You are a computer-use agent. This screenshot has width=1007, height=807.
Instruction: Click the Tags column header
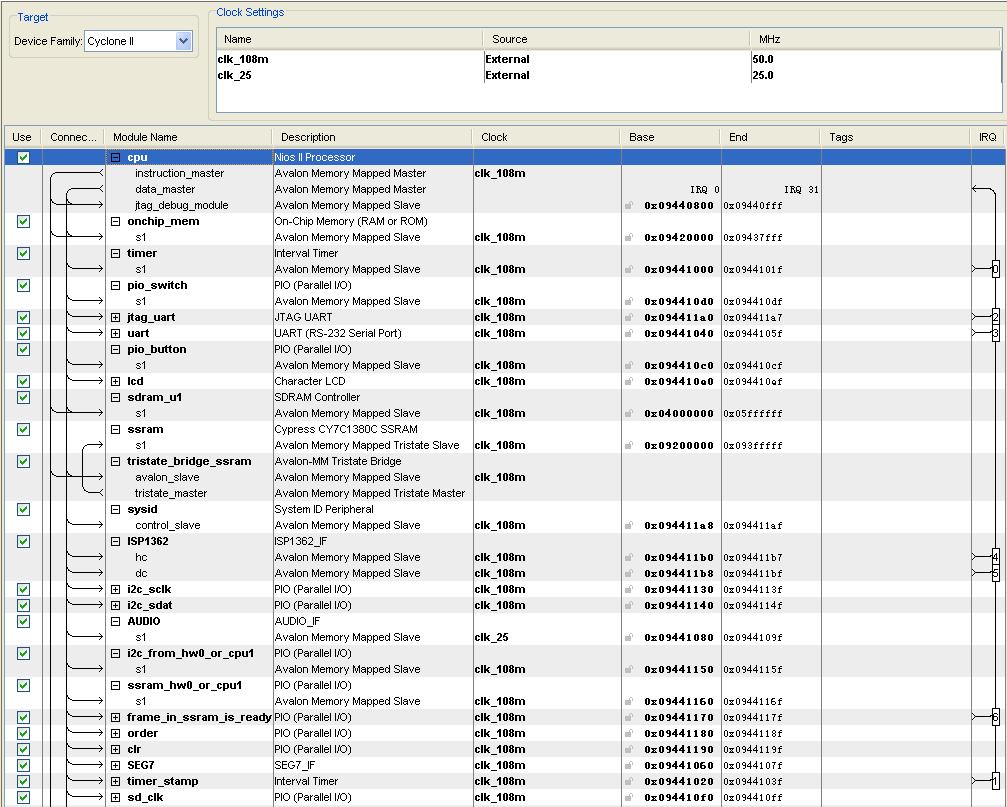[895, 137]
